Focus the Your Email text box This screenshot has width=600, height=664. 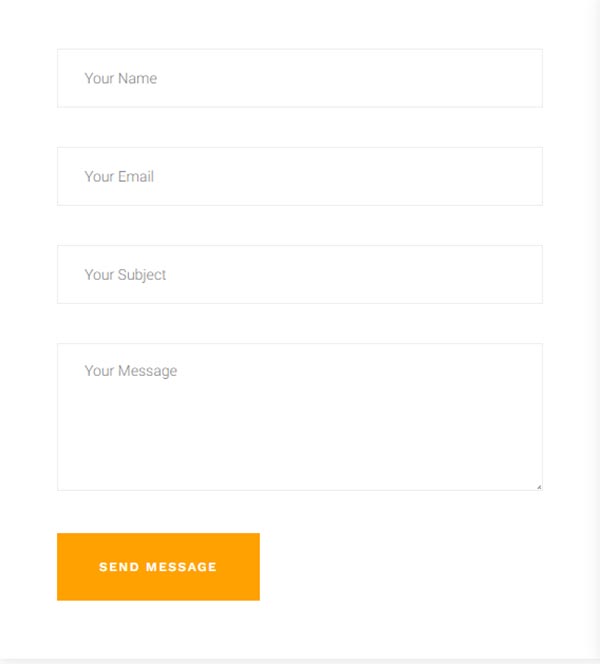[300, 176]
